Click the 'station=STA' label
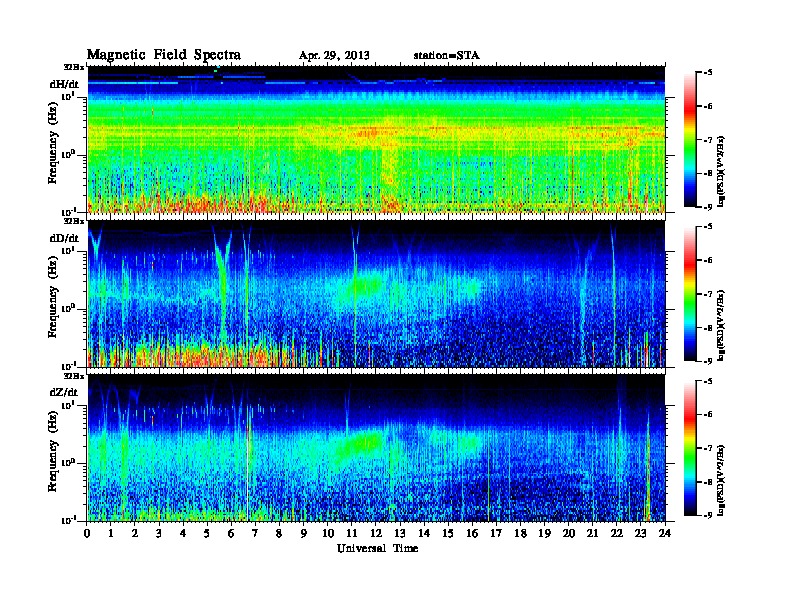This screenshot has height=612, width=792. pyautogui.click(x=446, y=56)
